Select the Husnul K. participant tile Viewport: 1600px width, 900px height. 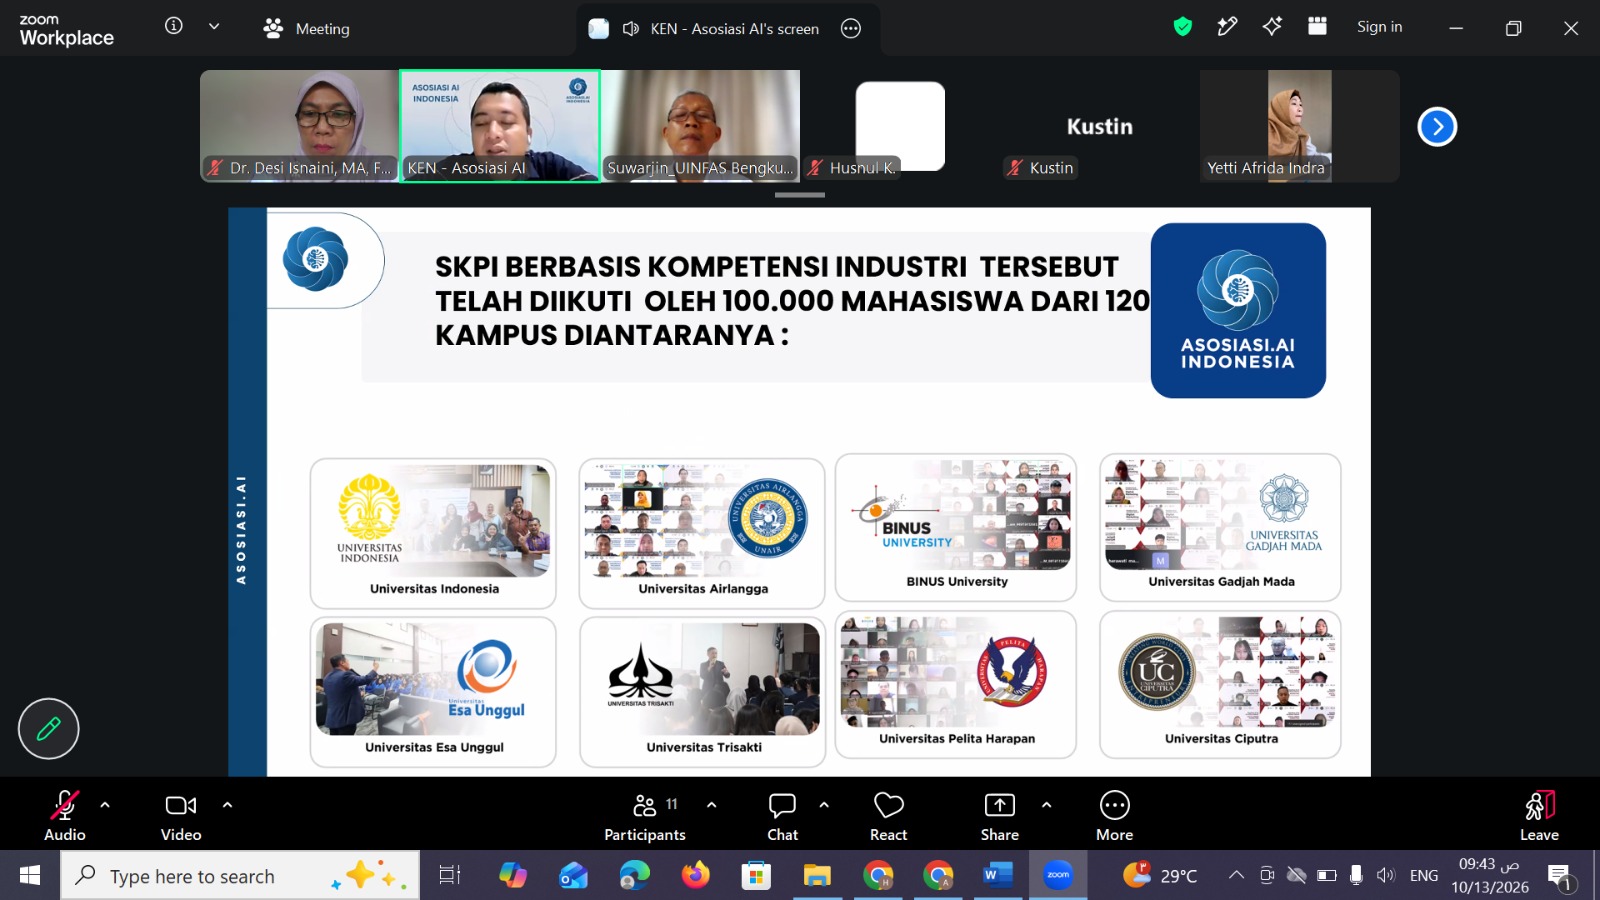pos(900,126)
